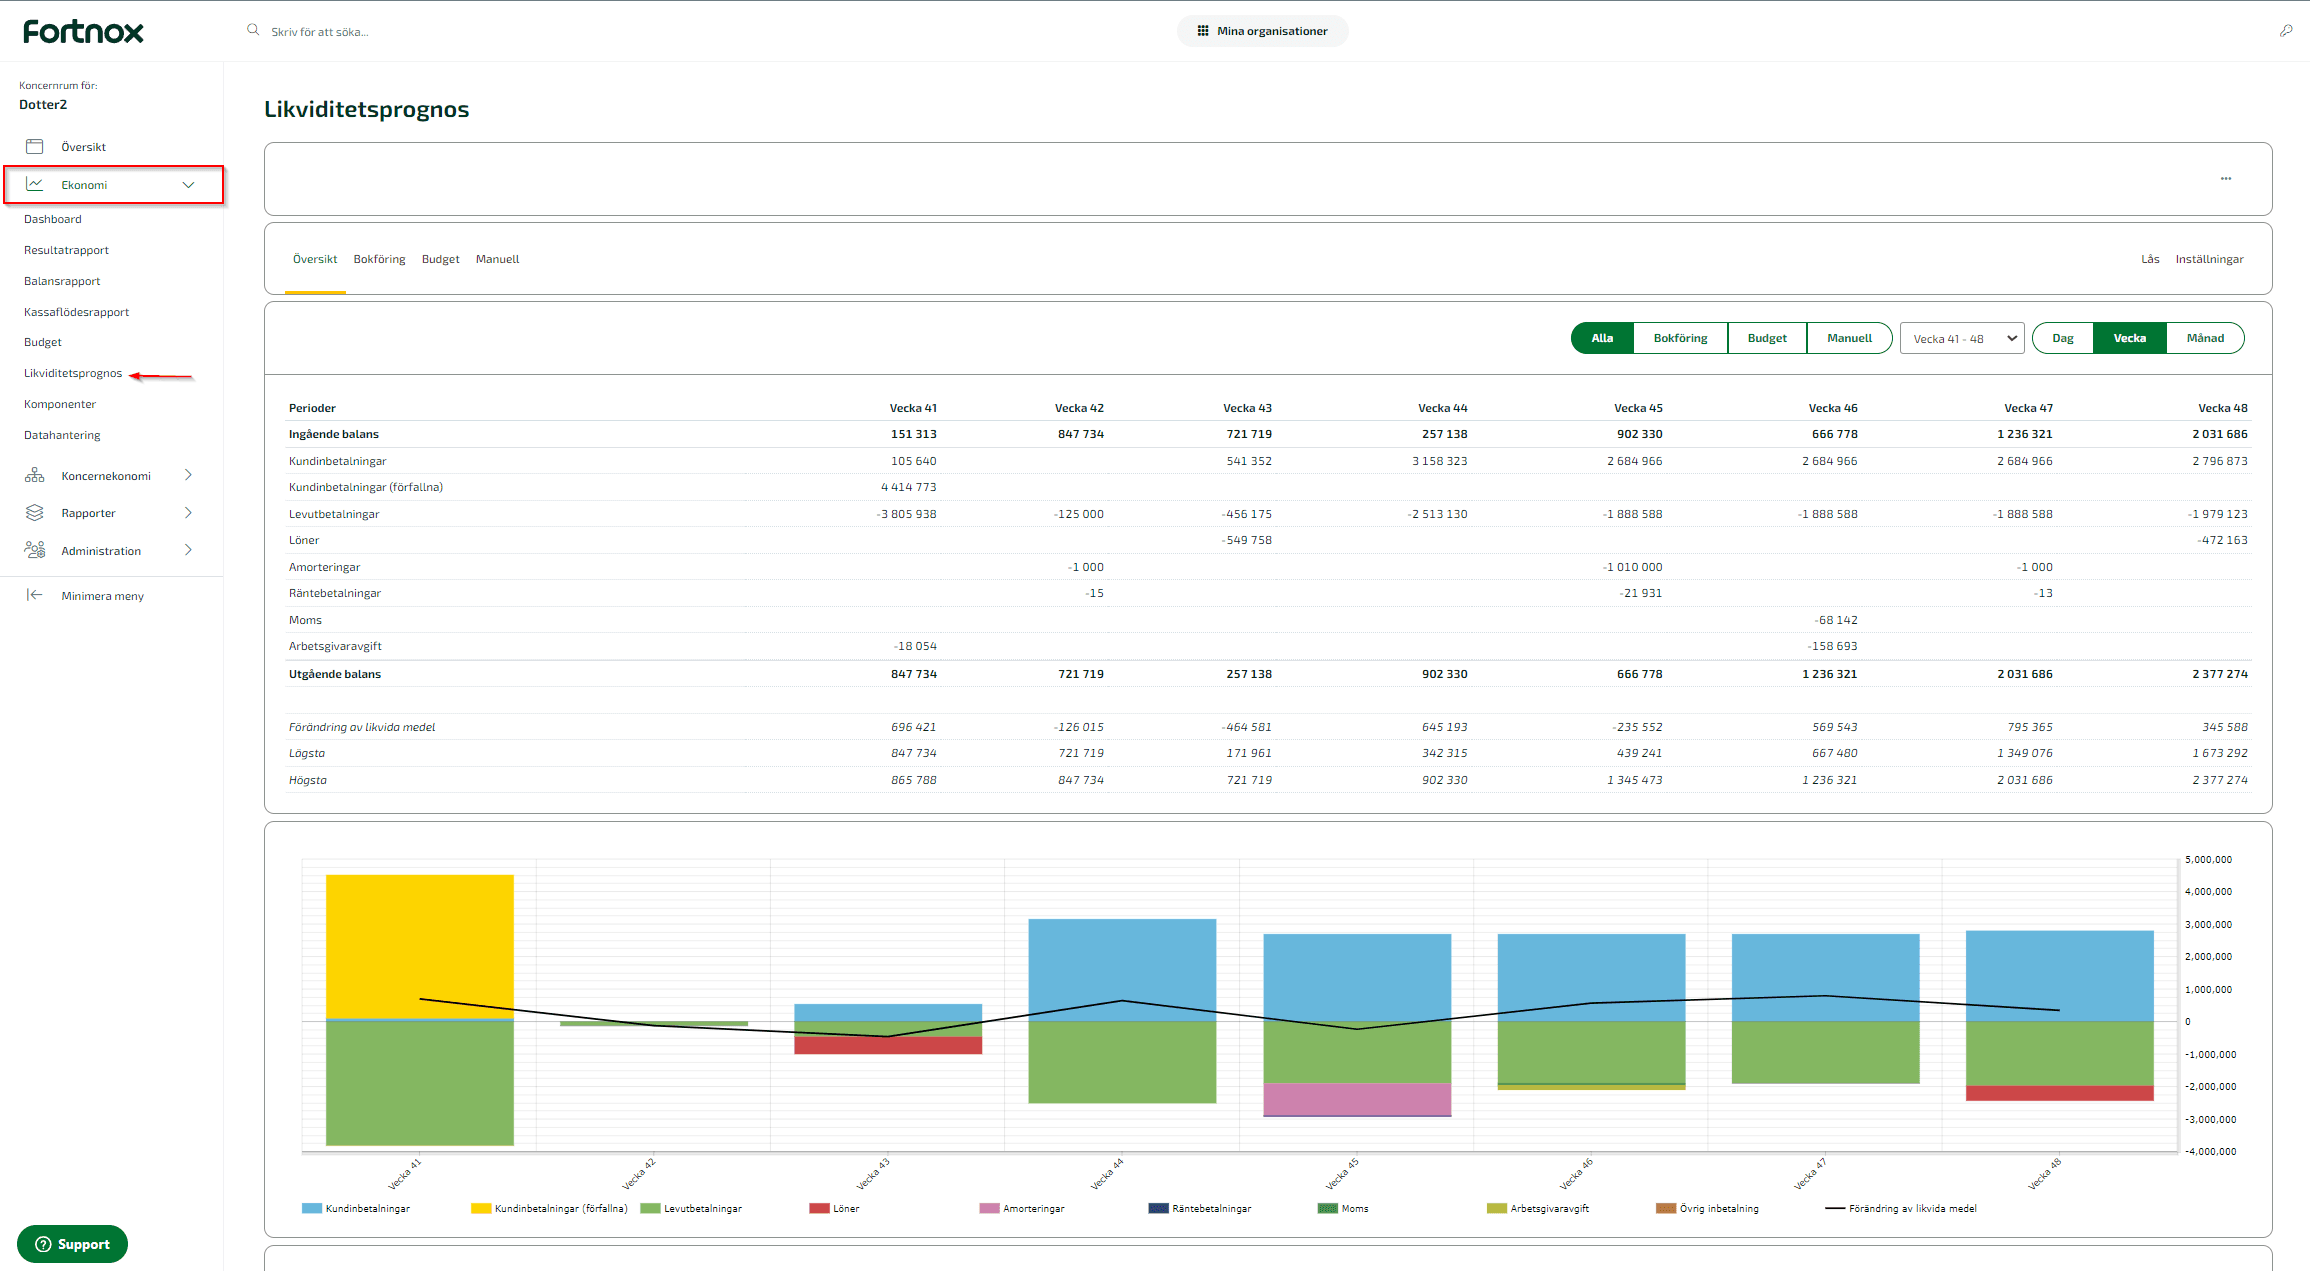The height and width of the screenshot is (1271, 2310).
Task: Expand the Rapporter menu chevron
Action: pyautogui.click(x=188, y=513)
